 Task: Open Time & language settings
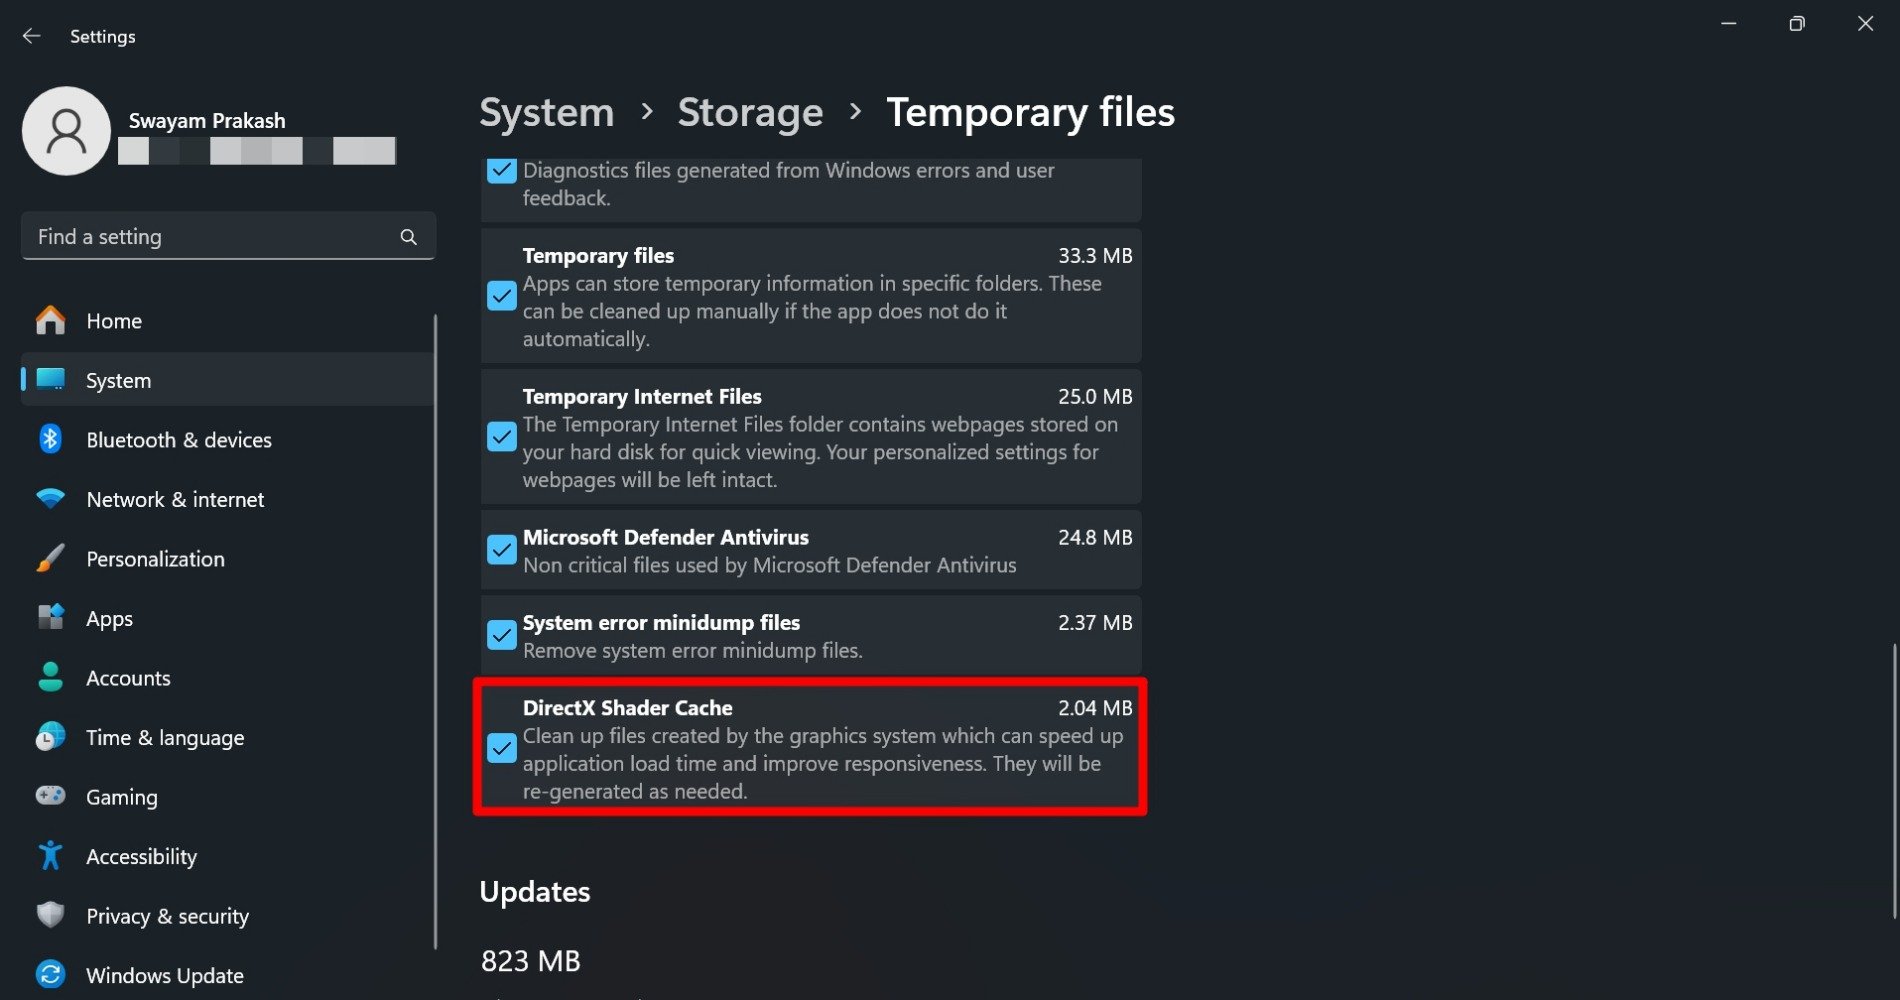(x=165, y=738)
